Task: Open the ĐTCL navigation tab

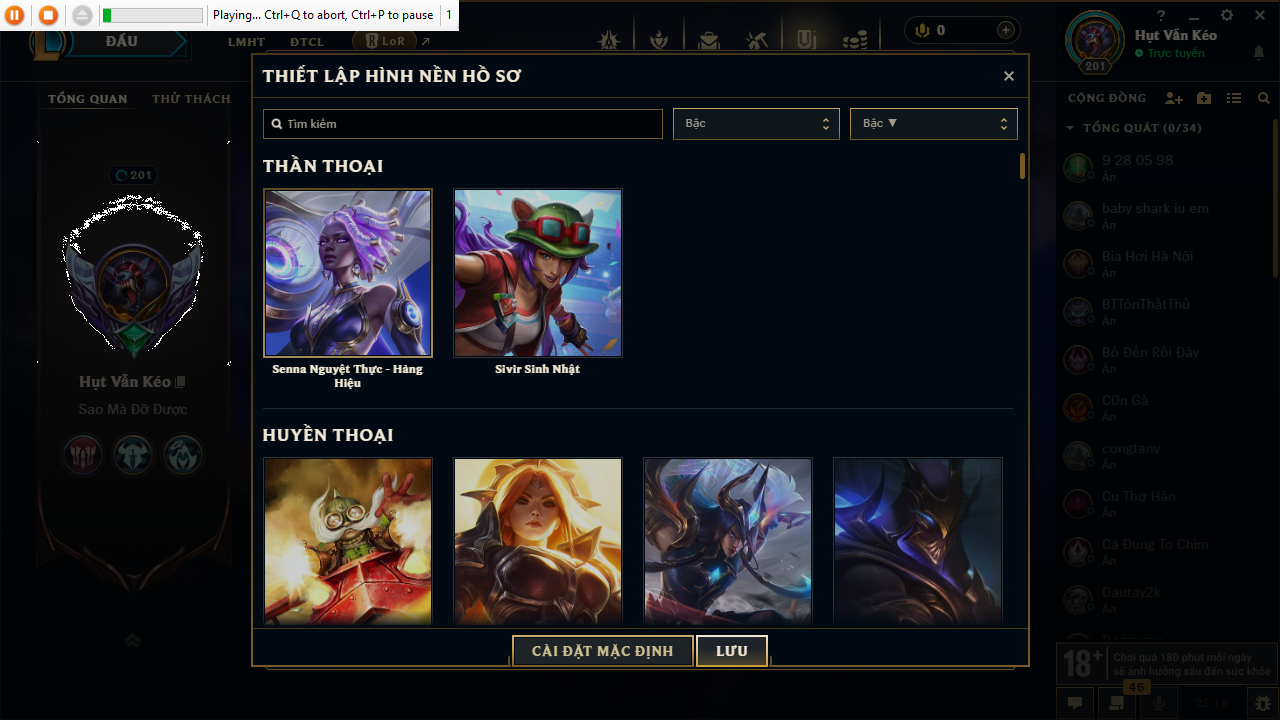Action: pyautogui.click(x=307, y=42)
